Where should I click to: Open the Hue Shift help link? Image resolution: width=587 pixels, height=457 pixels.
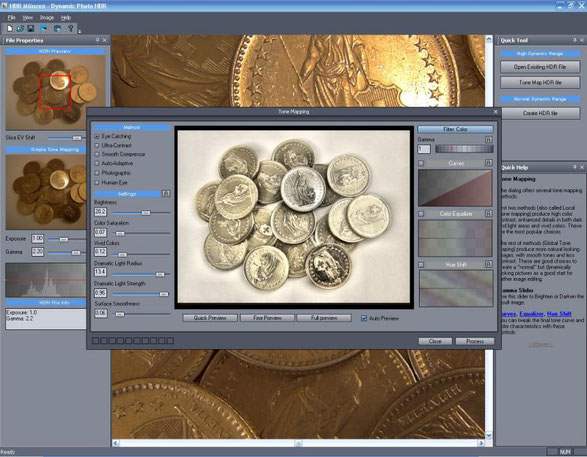559,314
